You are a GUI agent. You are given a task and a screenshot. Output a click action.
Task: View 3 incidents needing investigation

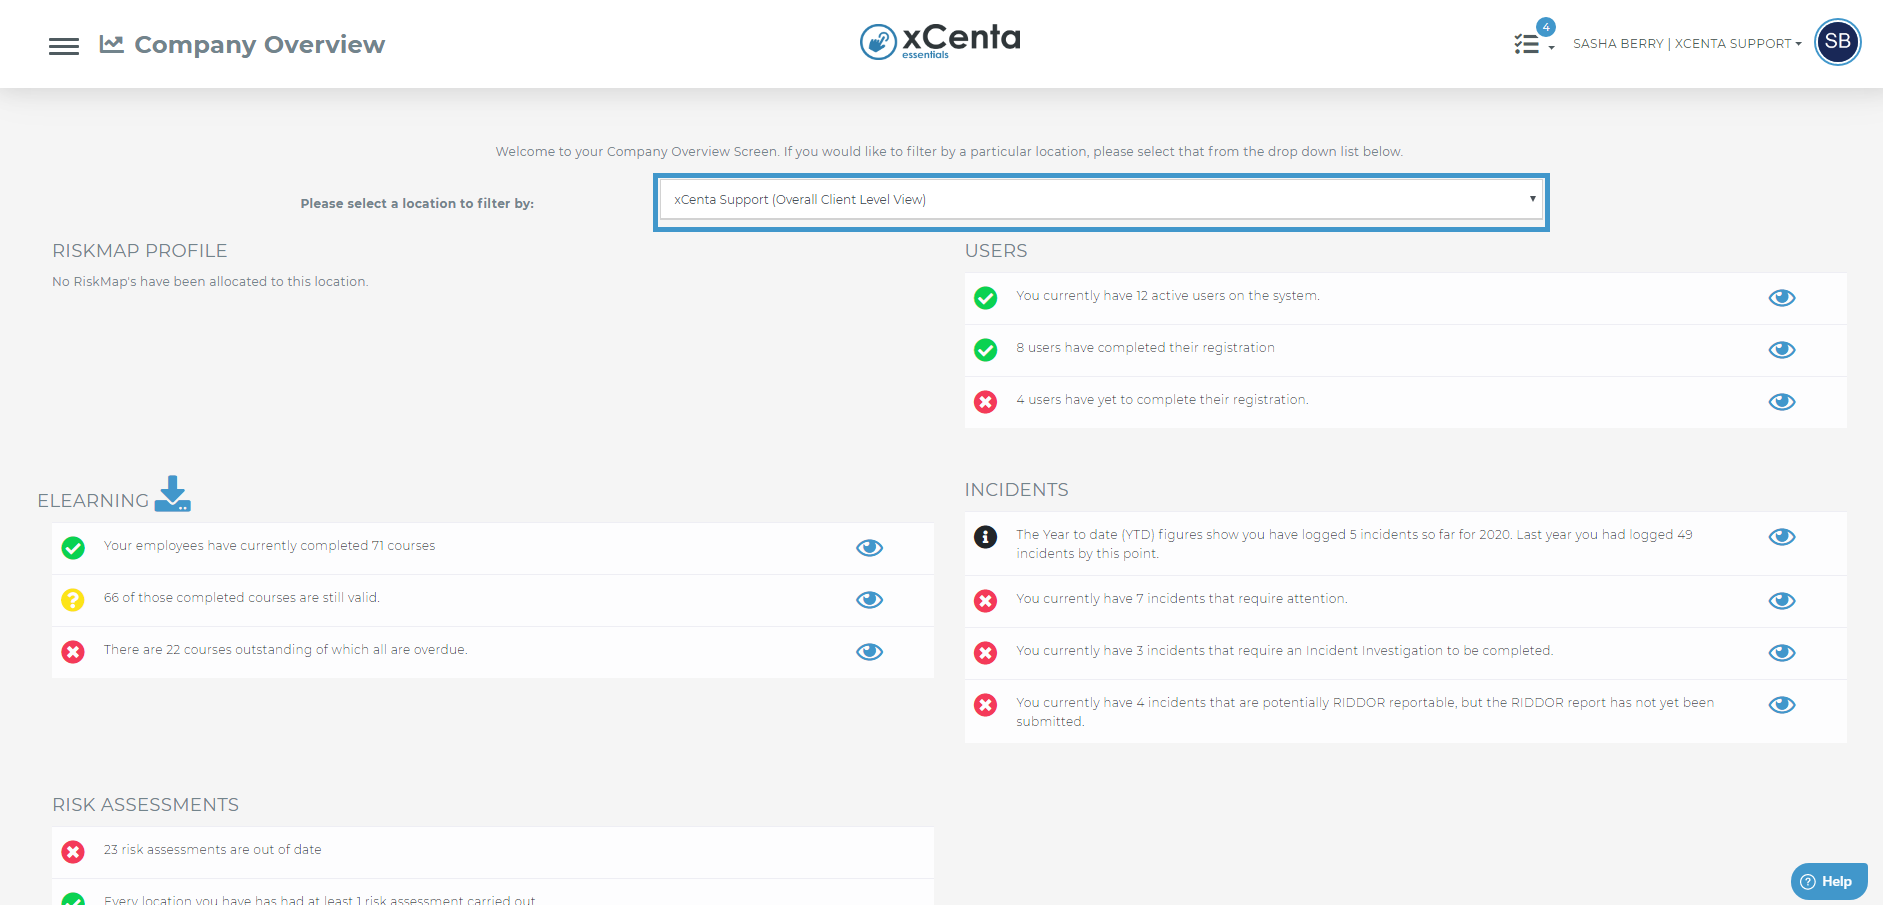[1782, 653]
